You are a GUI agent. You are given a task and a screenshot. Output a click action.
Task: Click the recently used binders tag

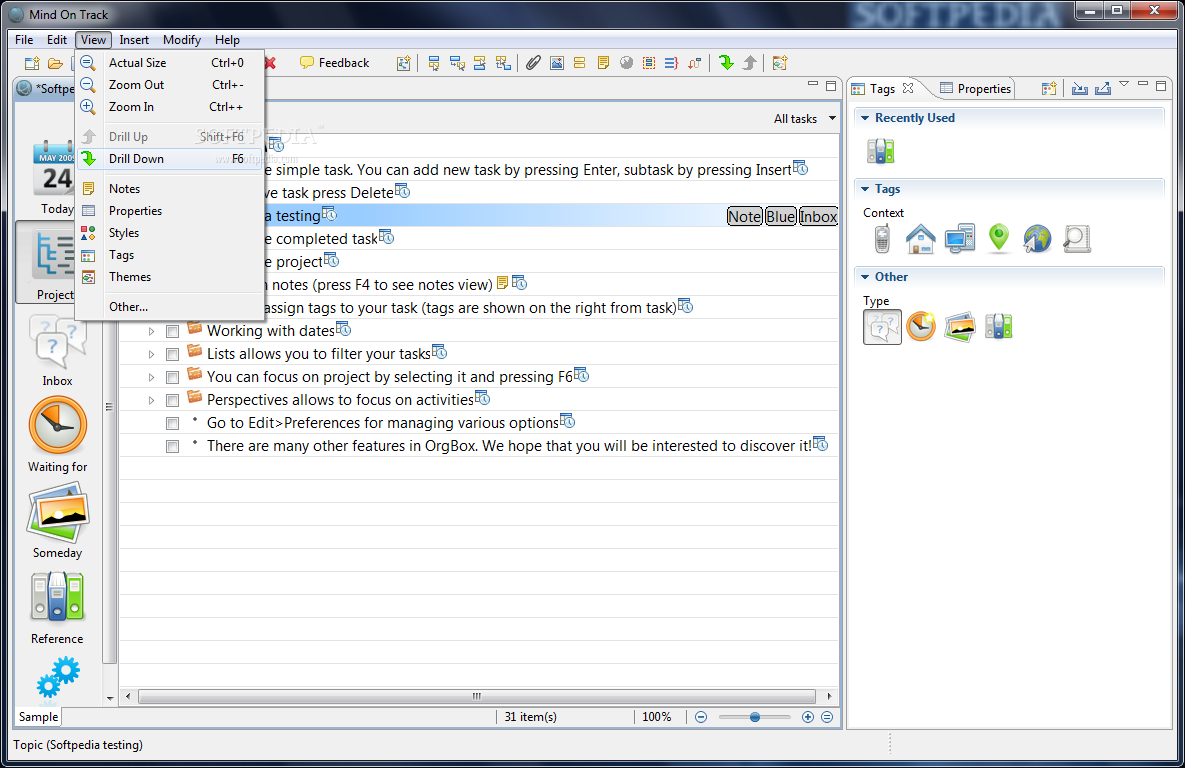[x=880, y=151]
